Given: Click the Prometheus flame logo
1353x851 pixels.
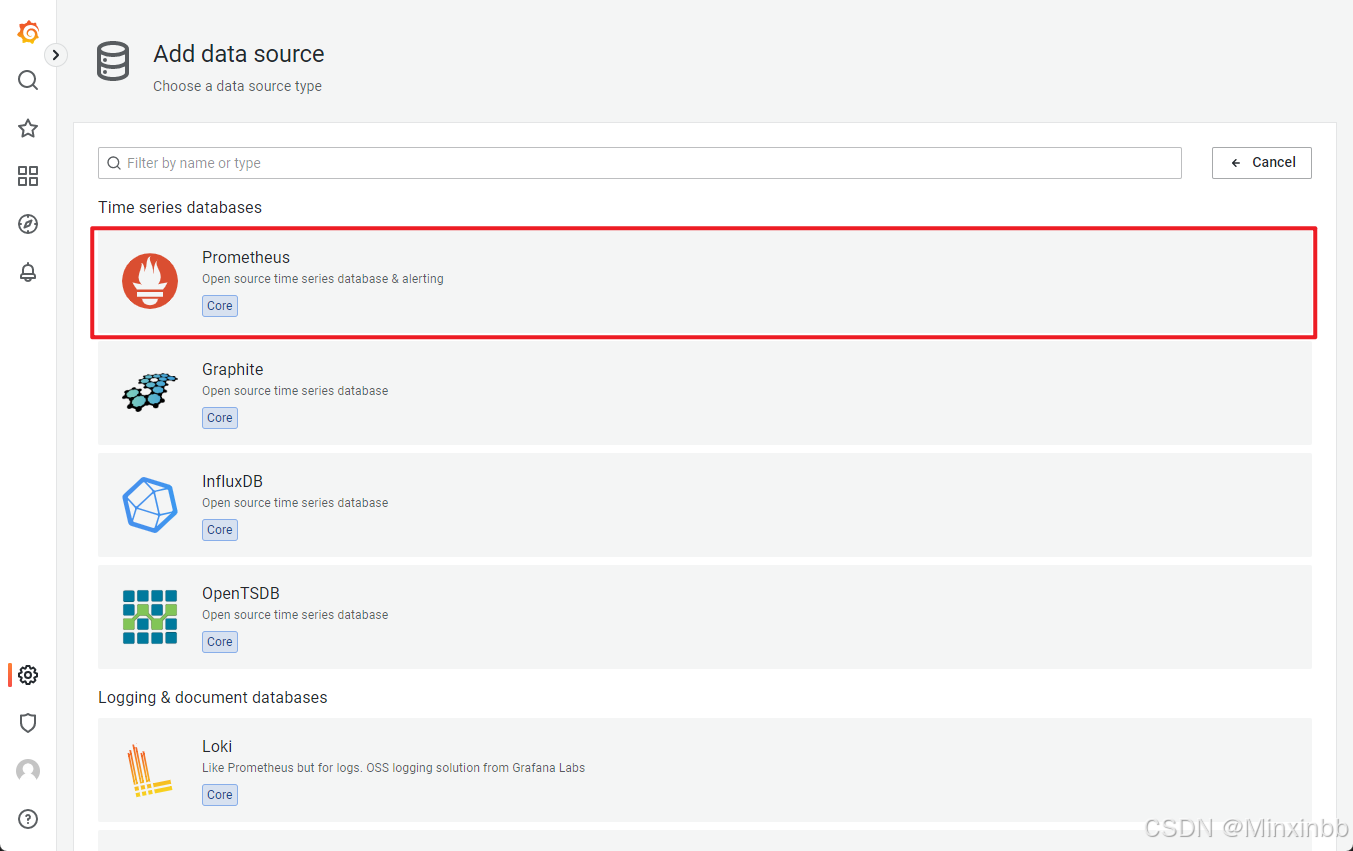Looking at the screenshot, I should 150,281.
